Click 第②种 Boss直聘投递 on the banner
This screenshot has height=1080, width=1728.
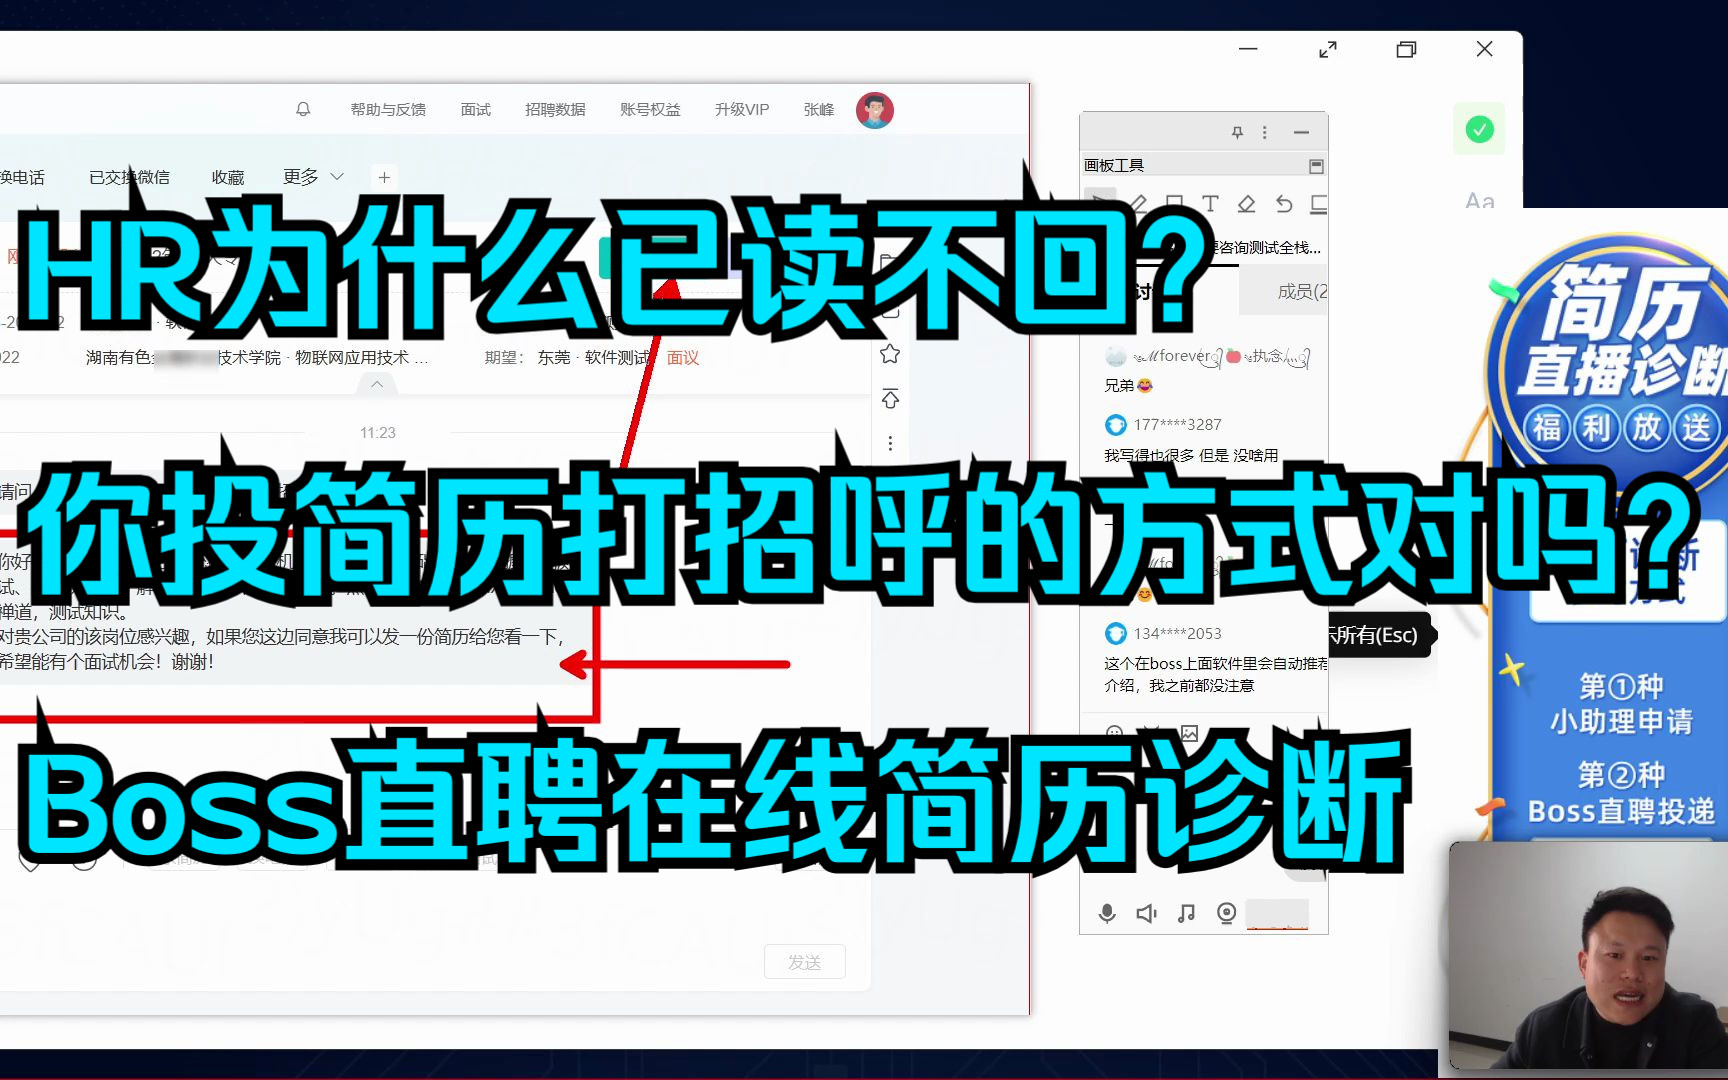pyautogui.click(x=1621, y=793)
